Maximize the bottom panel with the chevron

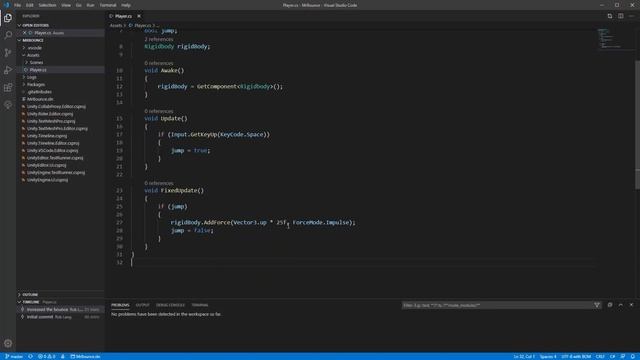[x=620, y=305]
